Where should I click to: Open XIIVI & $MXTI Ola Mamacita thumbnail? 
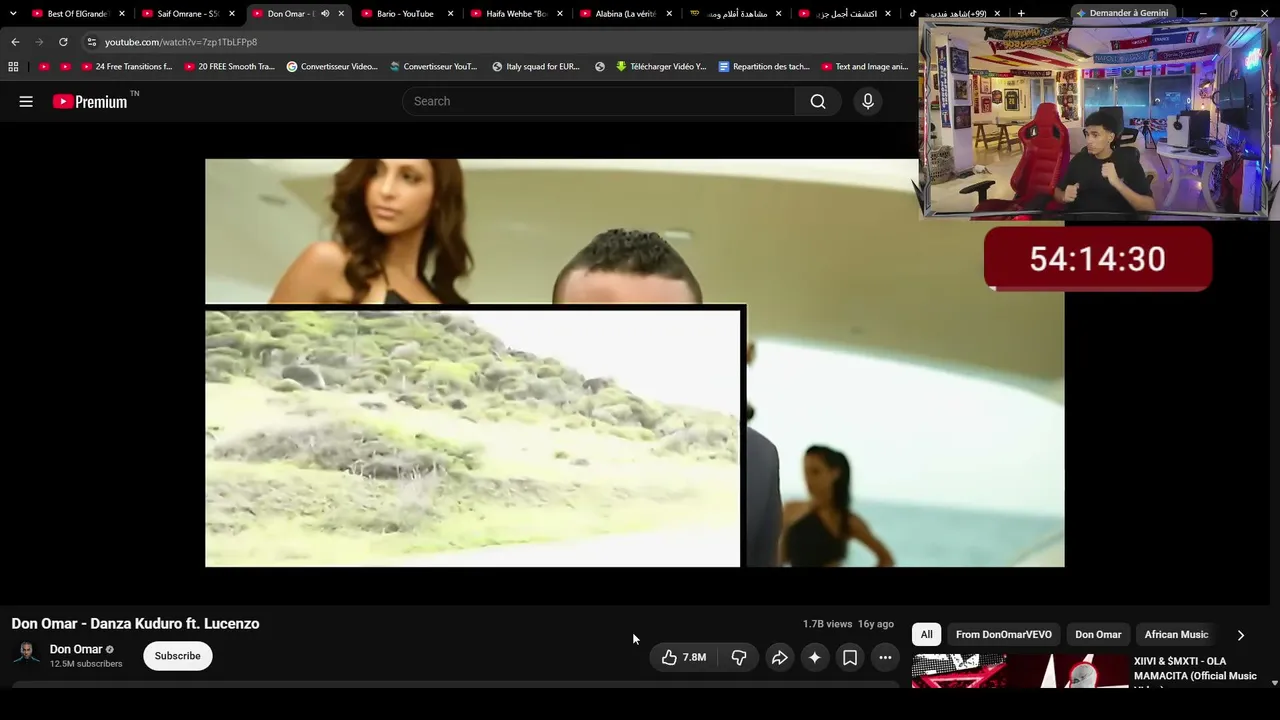[1018, 671]
